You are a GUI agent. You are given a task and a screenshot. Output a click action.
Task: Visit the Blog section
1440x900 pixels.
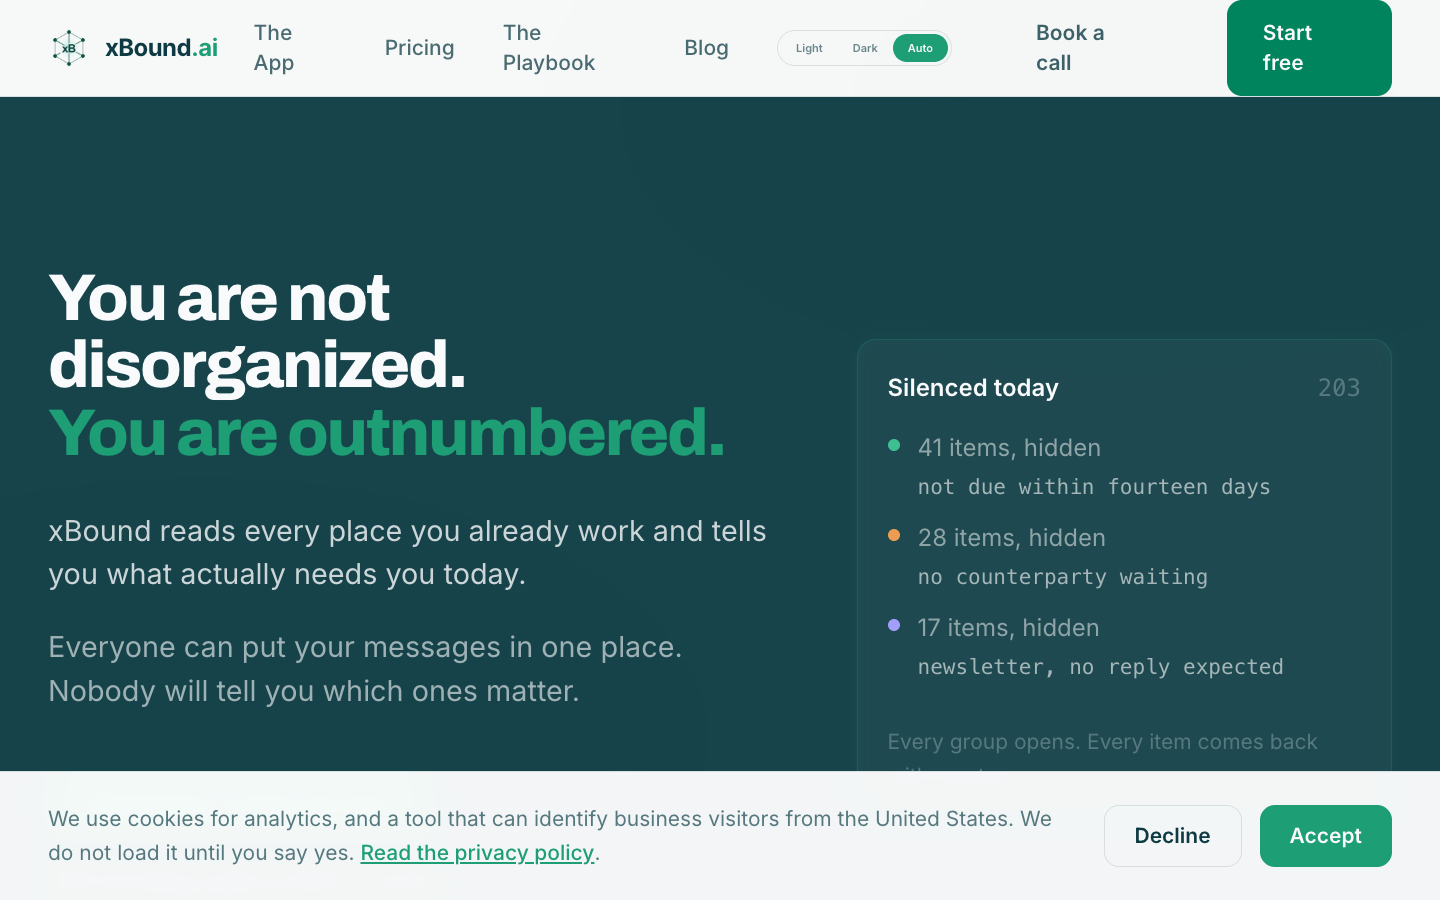point(706,48)
